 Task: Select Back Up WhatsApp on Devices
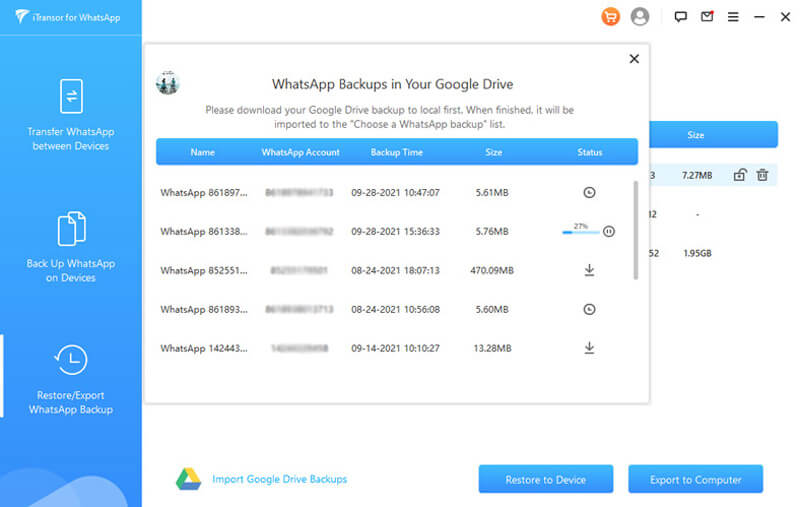click(71, 247)
